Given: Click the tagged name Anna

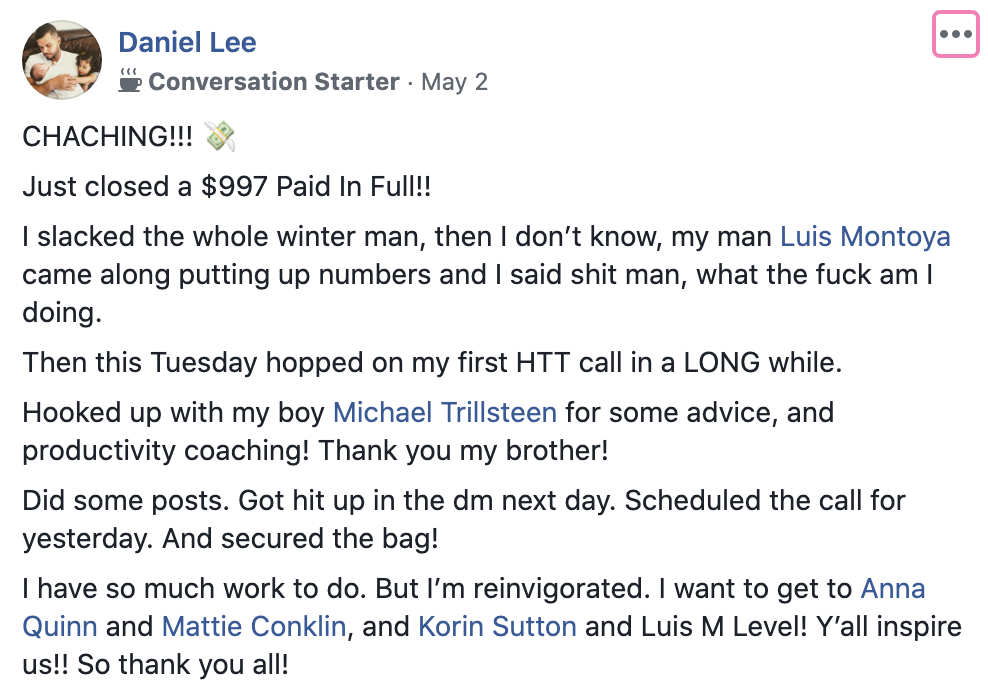Looking at the screenshot, I should pos(893,589).
